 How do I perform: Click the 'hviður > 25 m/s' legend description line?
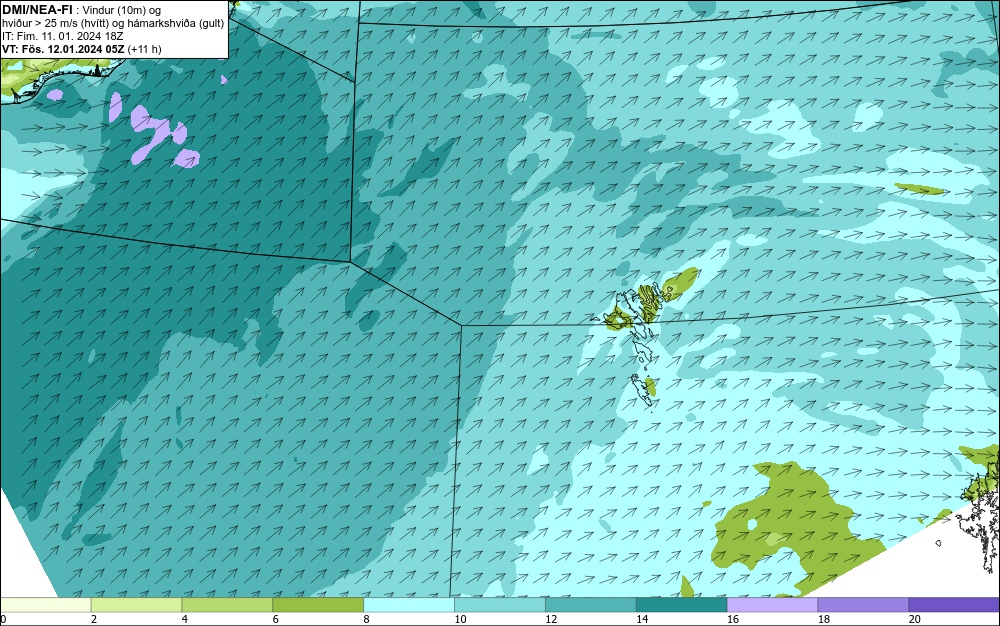pyautogui.click(x=113, y=24)
